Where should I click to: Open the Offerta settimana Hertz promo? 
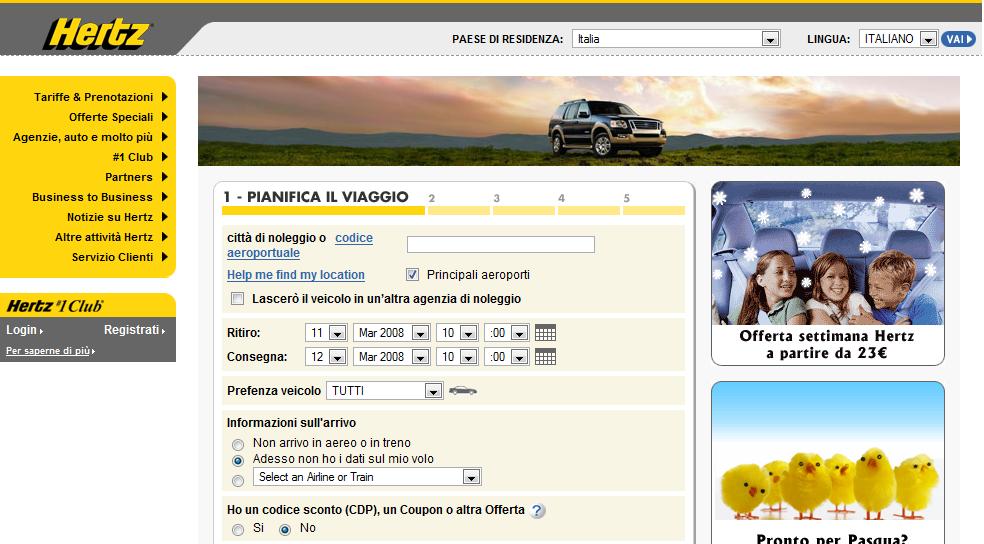click(828, 274)
